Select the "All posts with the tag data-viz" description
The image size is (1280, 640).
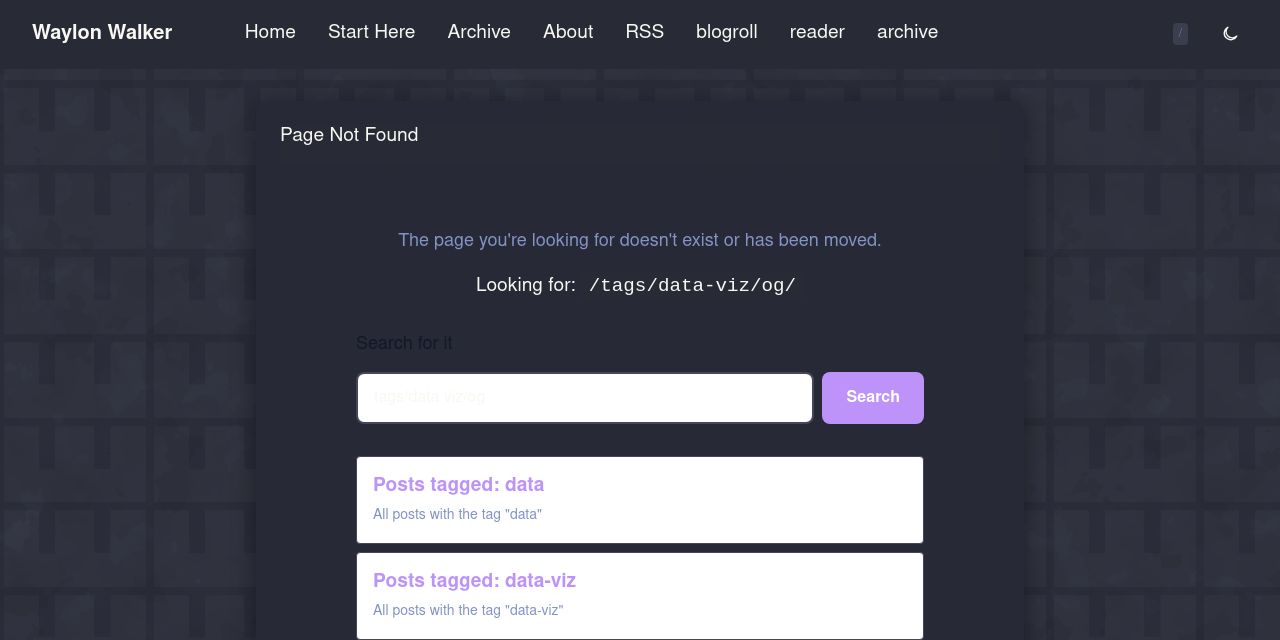[x=468, y=610]
